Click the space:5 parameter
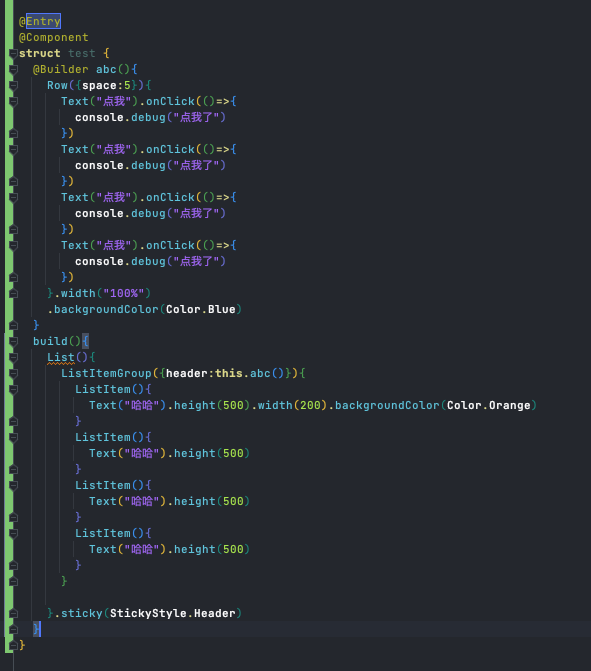 coord(106,86)
